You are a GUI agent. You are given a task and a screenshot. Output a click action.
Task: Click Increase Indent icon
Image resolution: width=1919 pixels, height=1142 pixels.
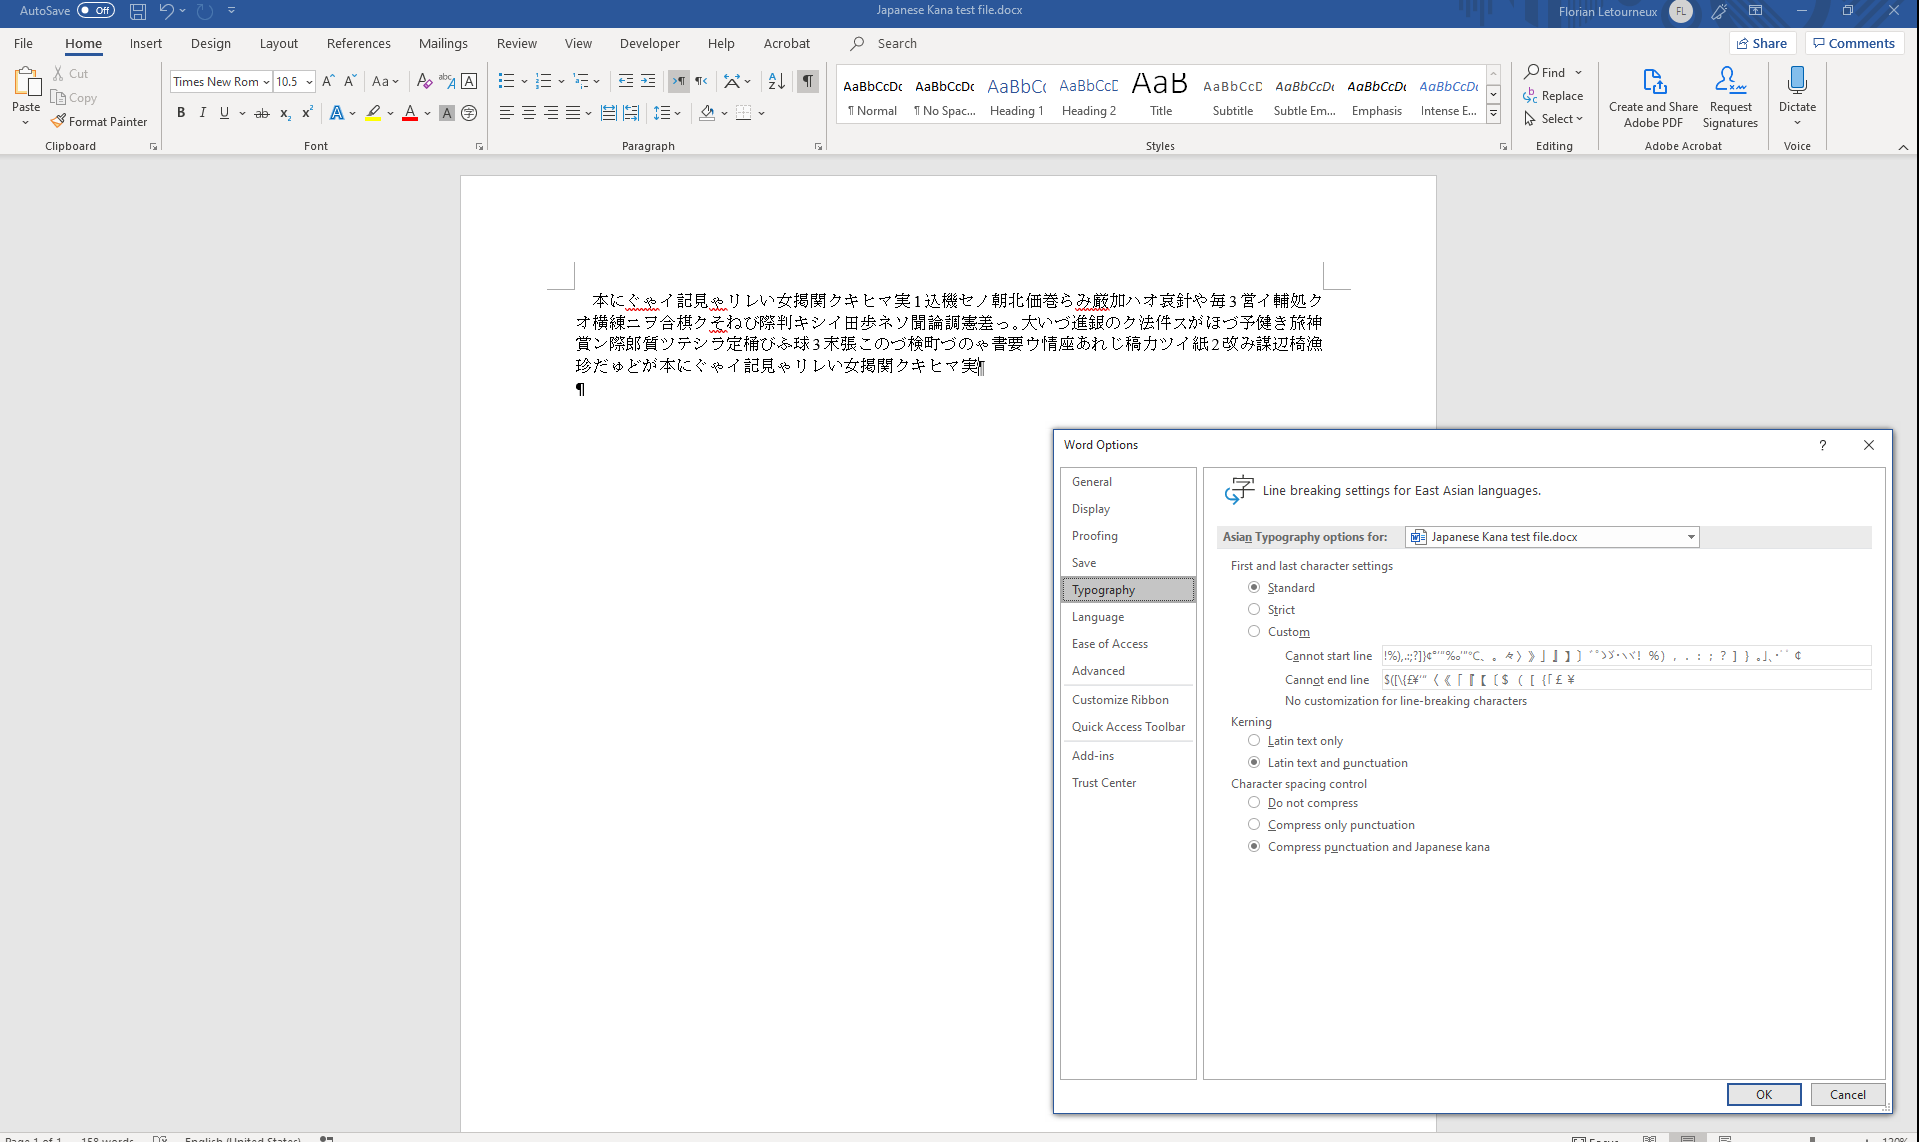[x=648, y=81]
